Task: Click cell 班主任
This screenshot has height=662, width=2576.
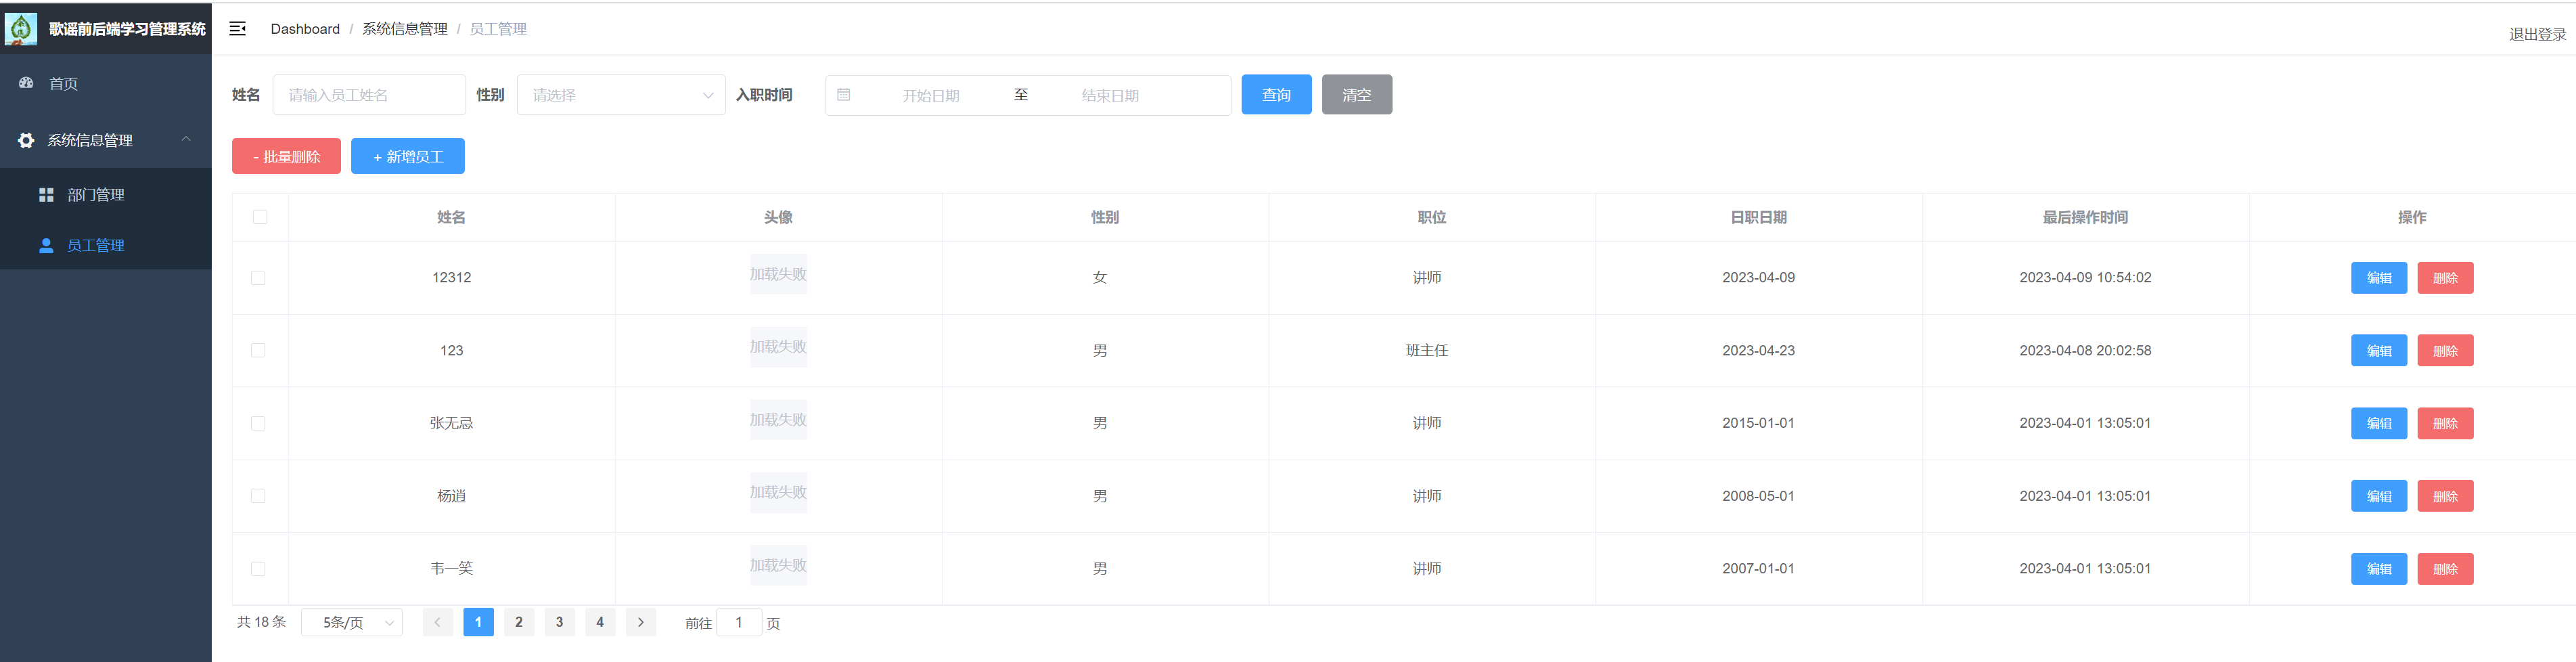Action: [1427, 351]
